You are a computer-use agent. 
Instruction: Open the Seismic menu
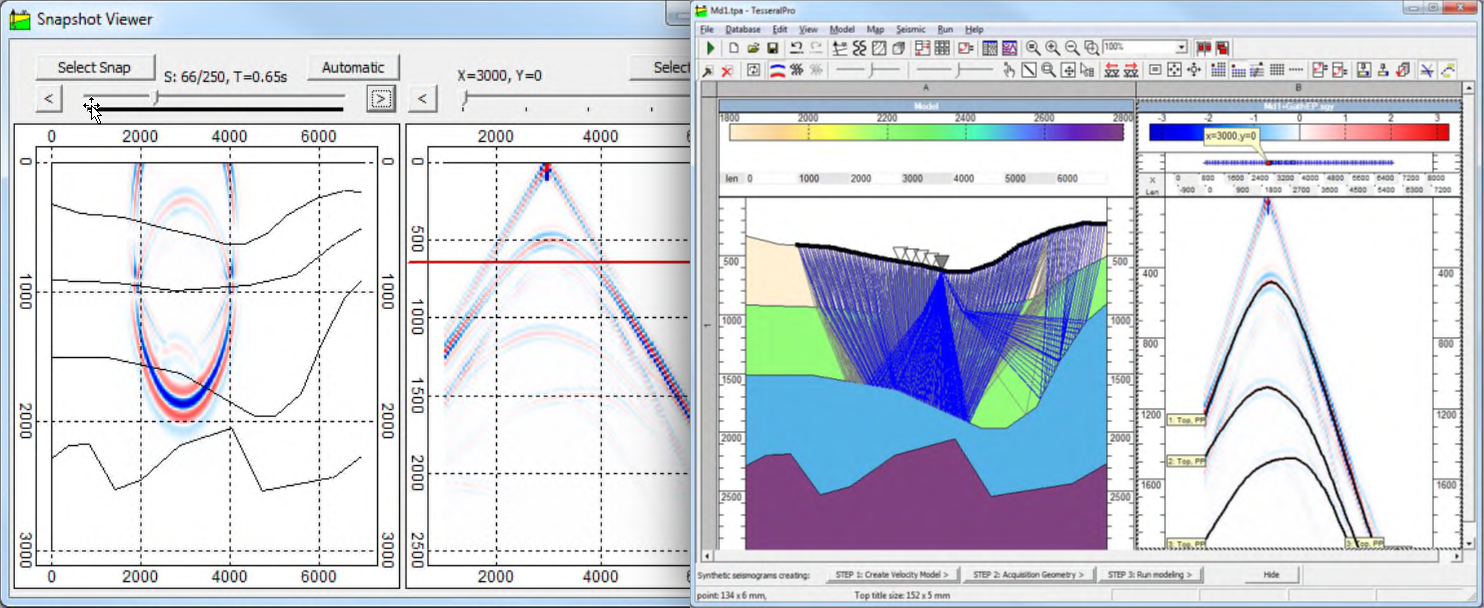pos(910,30)
